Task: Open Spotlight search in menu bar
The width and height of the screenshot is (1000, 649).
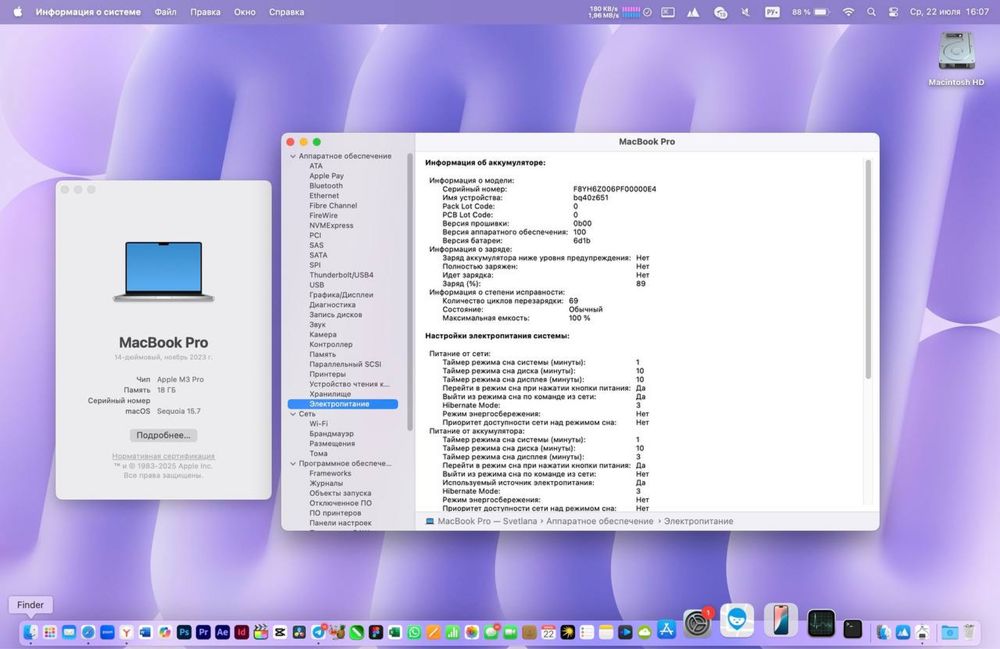Action: [x=871, y=11]
